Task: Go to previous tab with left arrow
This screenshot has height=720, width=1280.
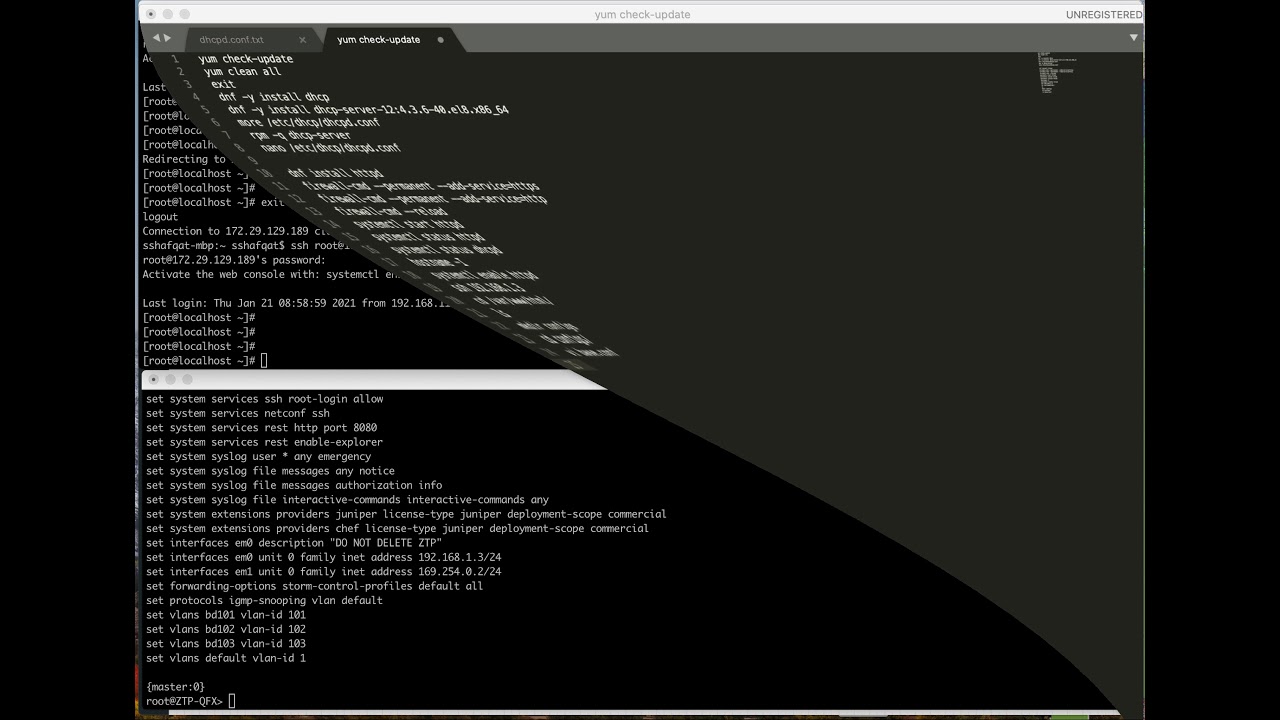Action: [x=156, y=38]
